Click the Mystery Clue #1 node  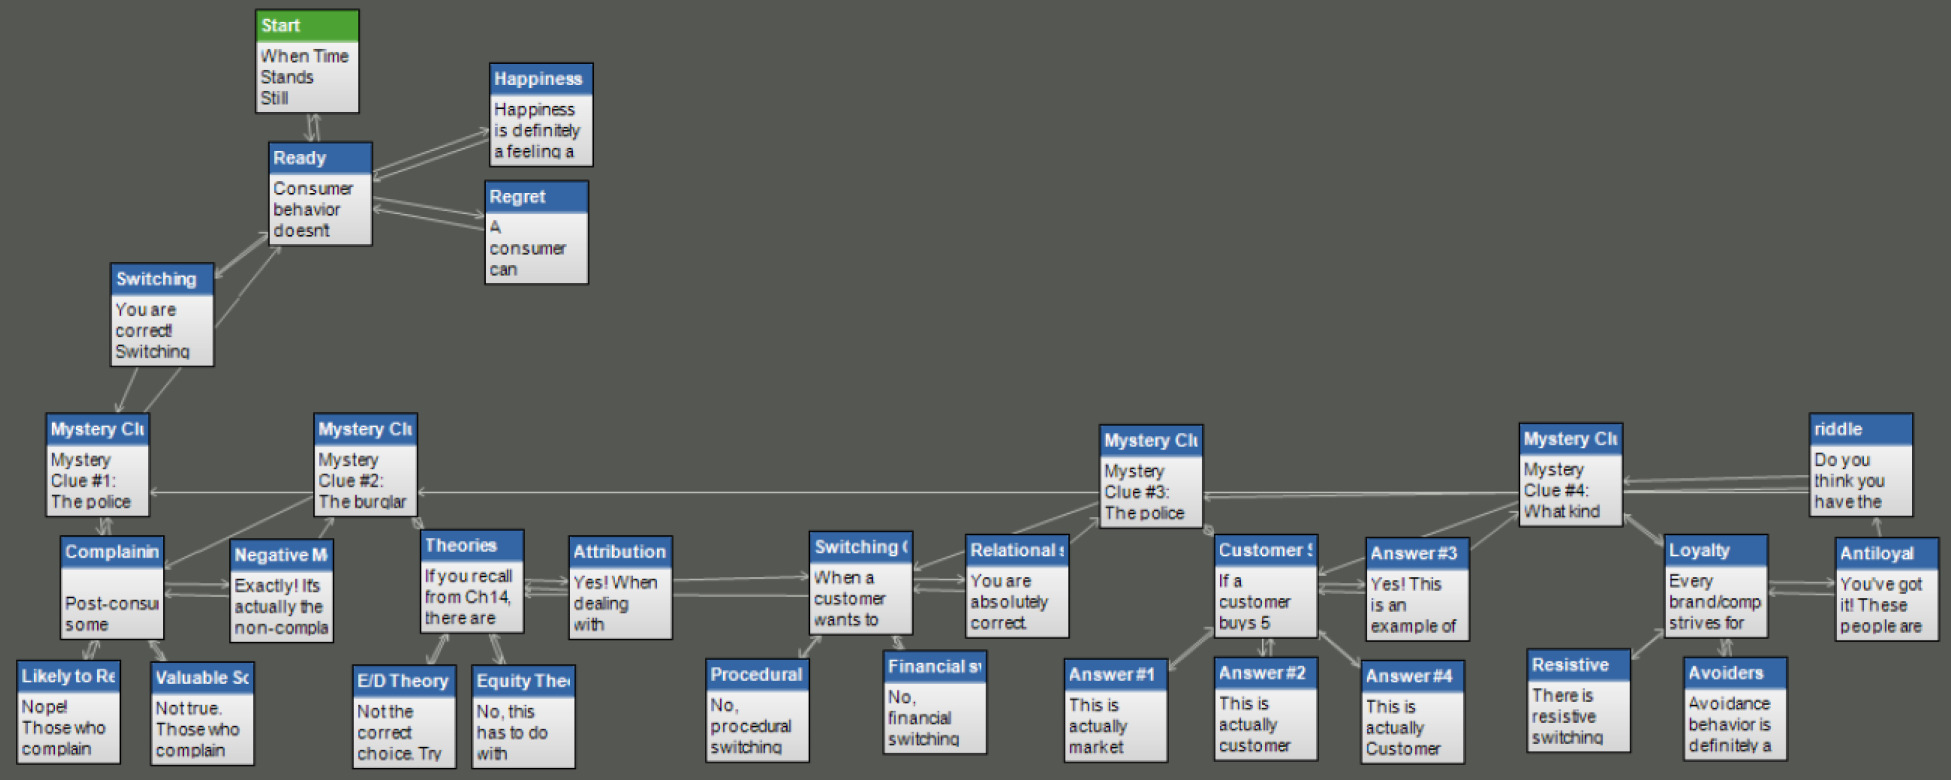[97, 465]
